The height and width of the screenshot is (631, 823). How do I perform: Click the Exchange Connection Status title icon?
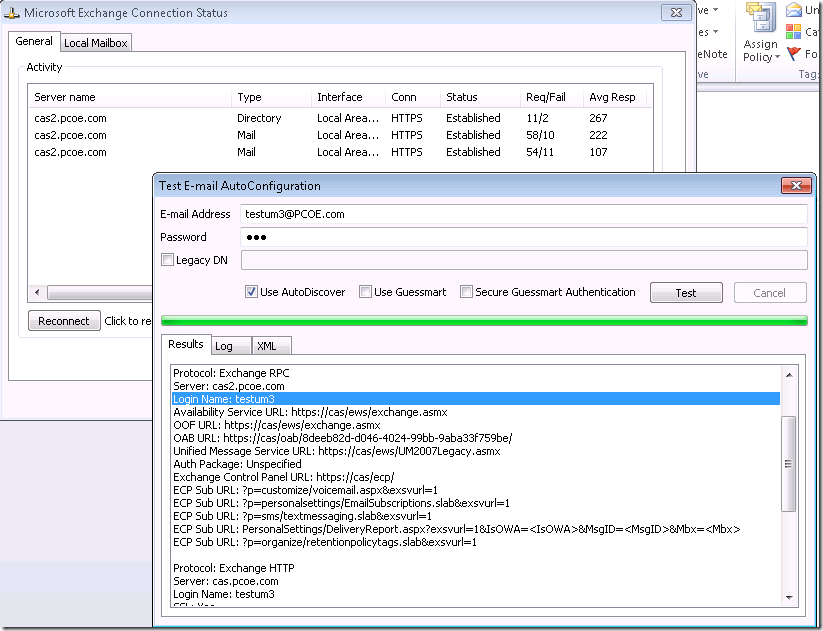pos(12,13)
